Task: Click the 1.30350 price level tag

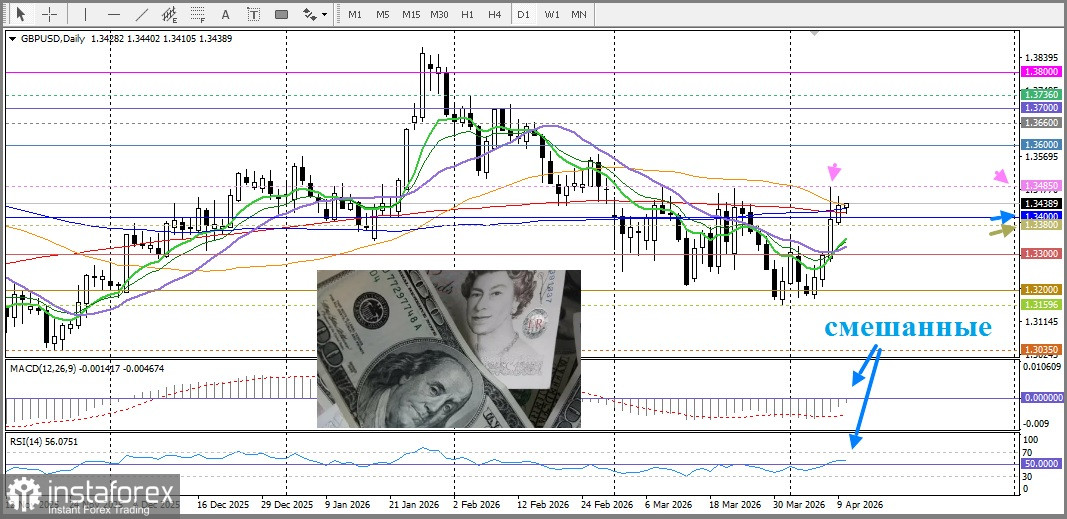Action: point(1042,349)
